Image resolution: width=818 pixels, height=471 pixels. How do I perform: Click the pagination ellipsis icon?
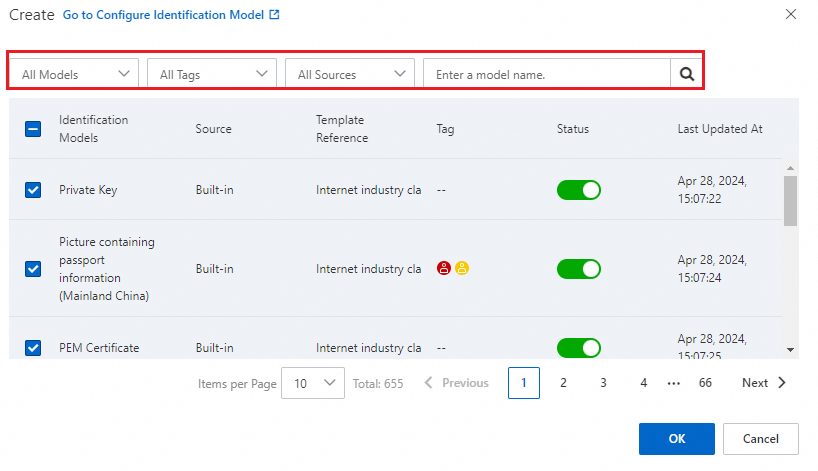[673, 383]
